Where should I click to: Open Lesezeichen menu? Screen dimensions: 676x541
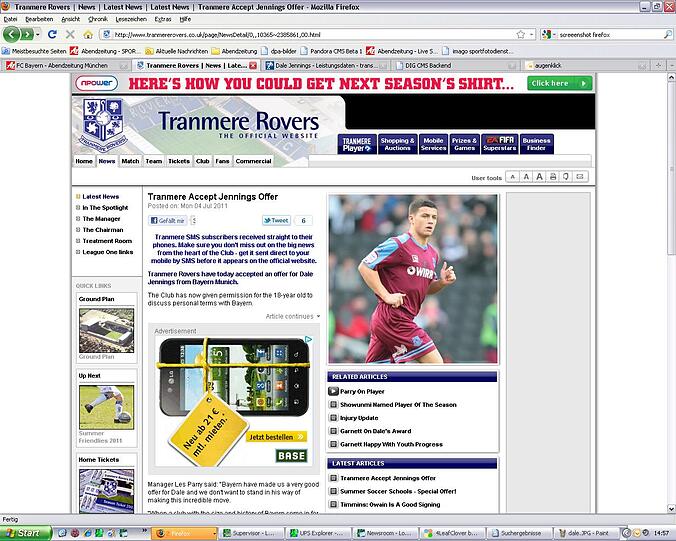(131, 19)
